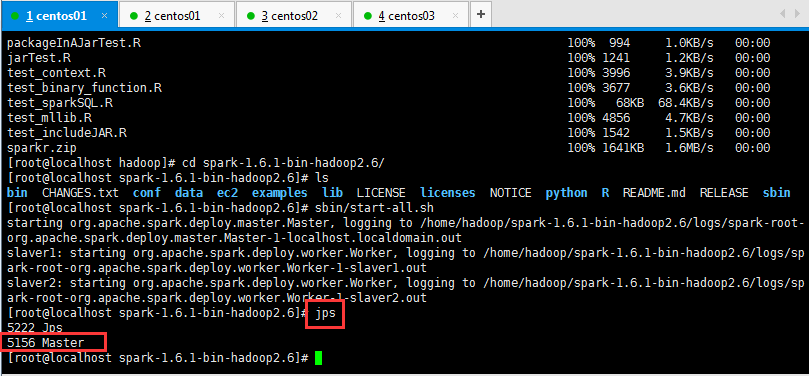809x376 pixels.
Task: Click the python directory name
Action: click(567, 193)
